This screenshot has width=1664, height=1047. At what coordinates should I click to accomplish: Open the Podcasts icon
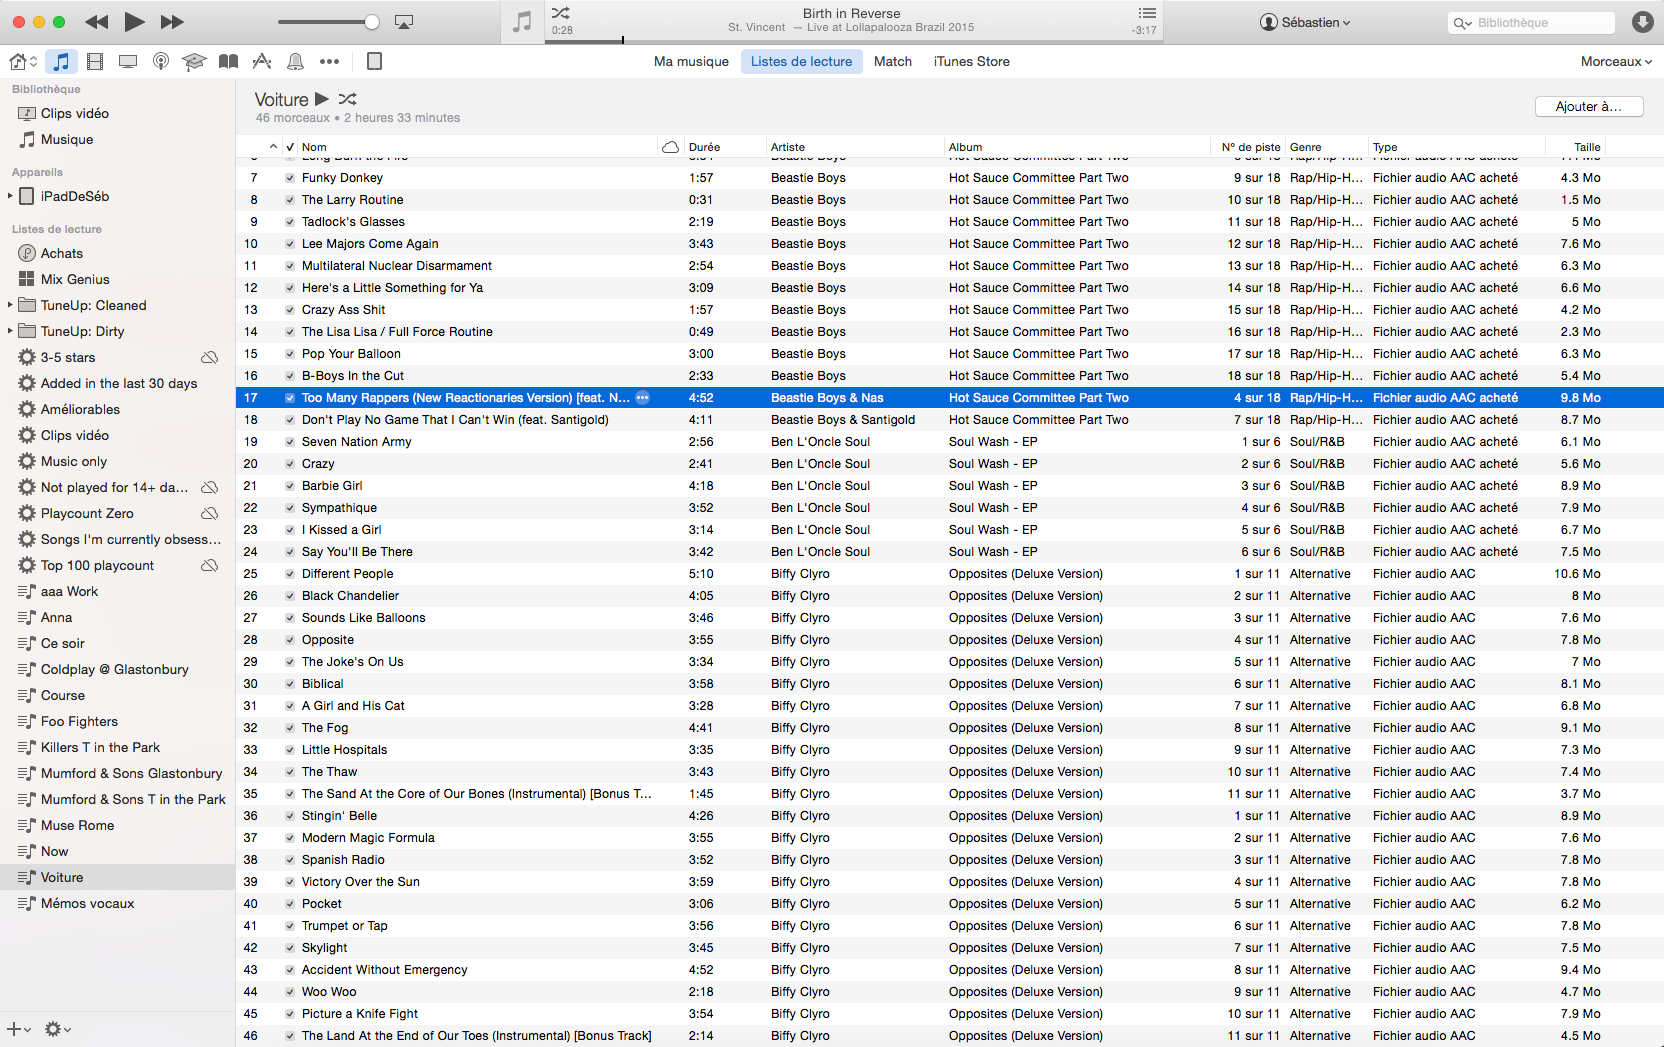[x=161, y=62]
